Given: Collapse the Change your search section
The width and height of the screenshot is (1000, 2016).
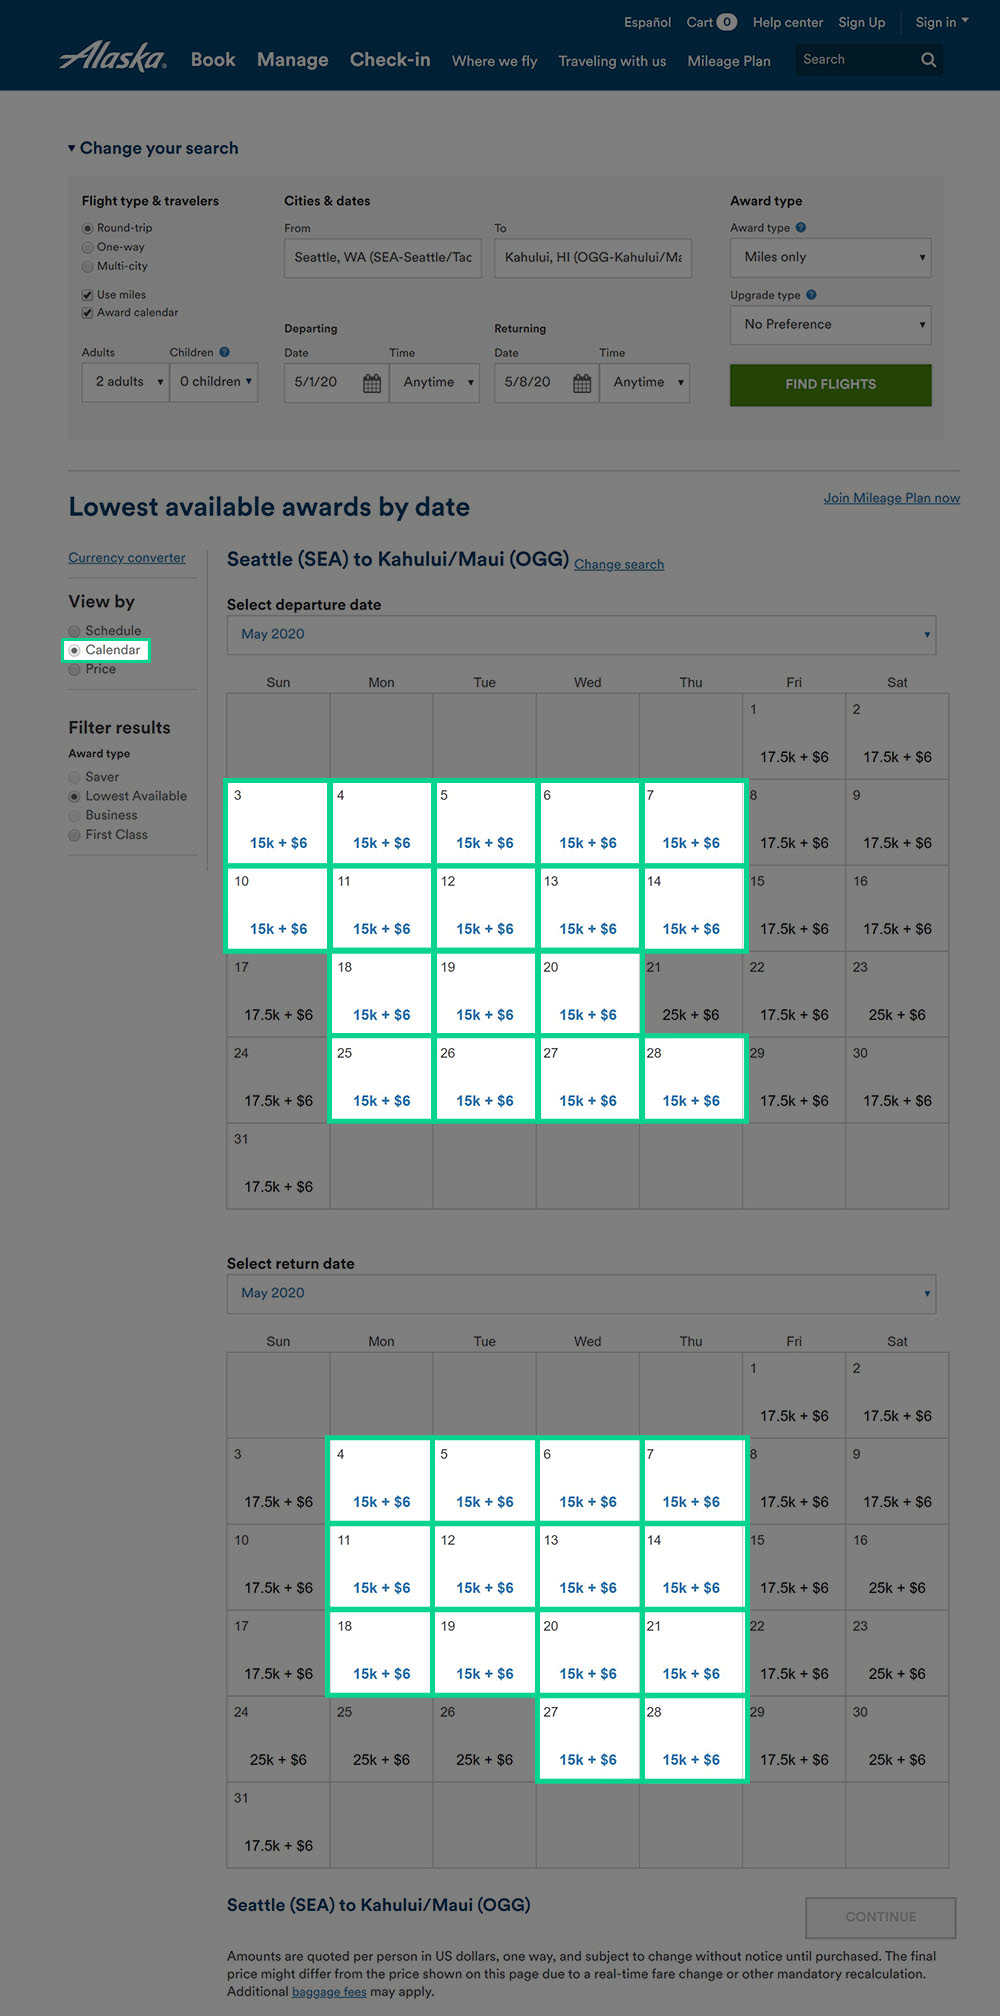Looking at the screenshot, I should point(153,148).
